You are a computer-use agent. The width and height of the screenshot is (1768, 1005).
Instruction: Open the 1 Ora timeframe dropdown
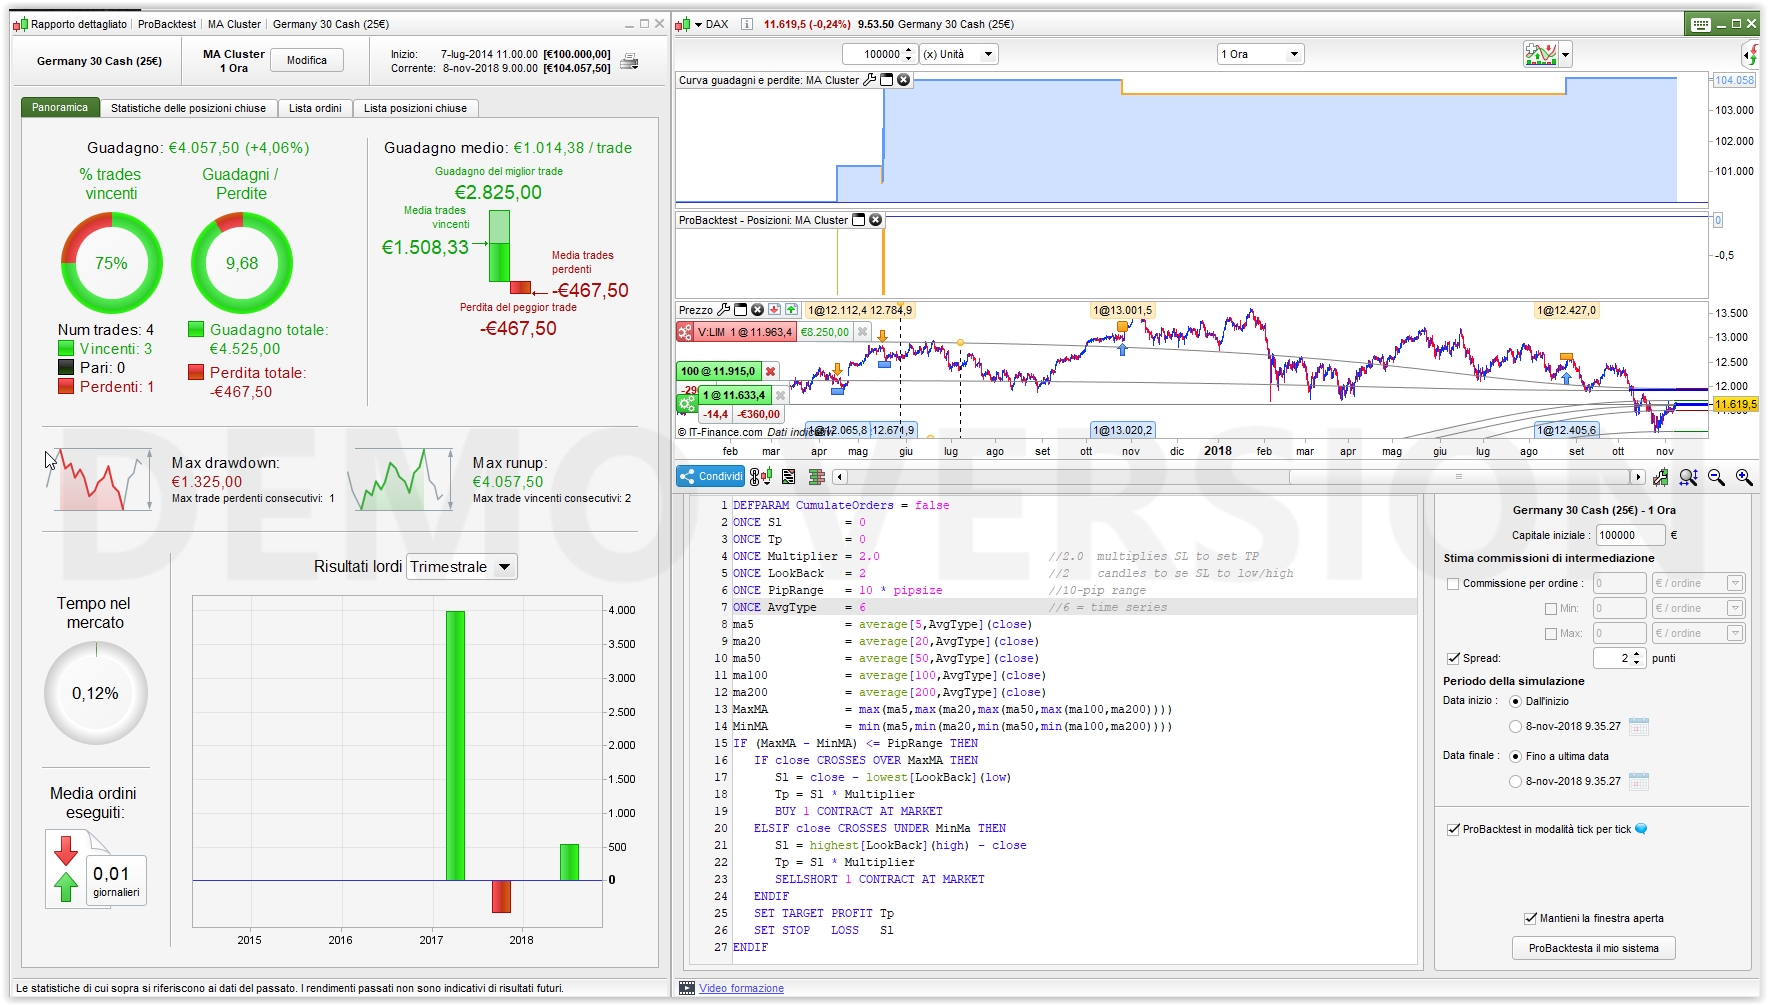click(x=1259, y=54)
